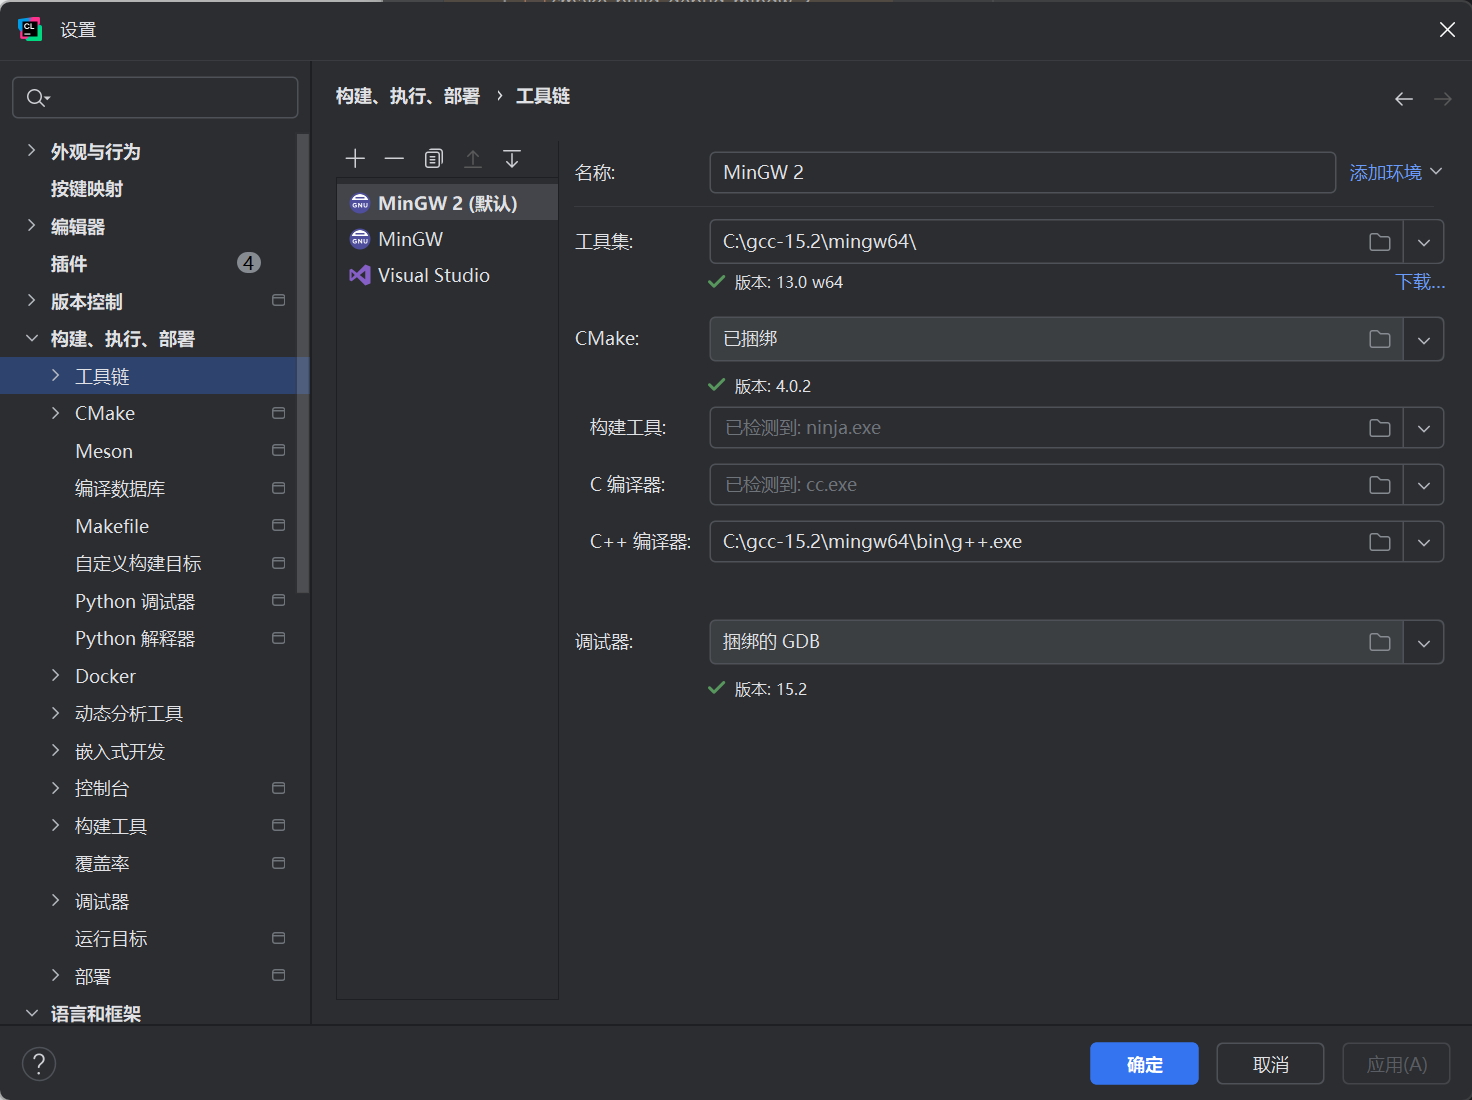Browse folder for C compiler

[1380, 485]
